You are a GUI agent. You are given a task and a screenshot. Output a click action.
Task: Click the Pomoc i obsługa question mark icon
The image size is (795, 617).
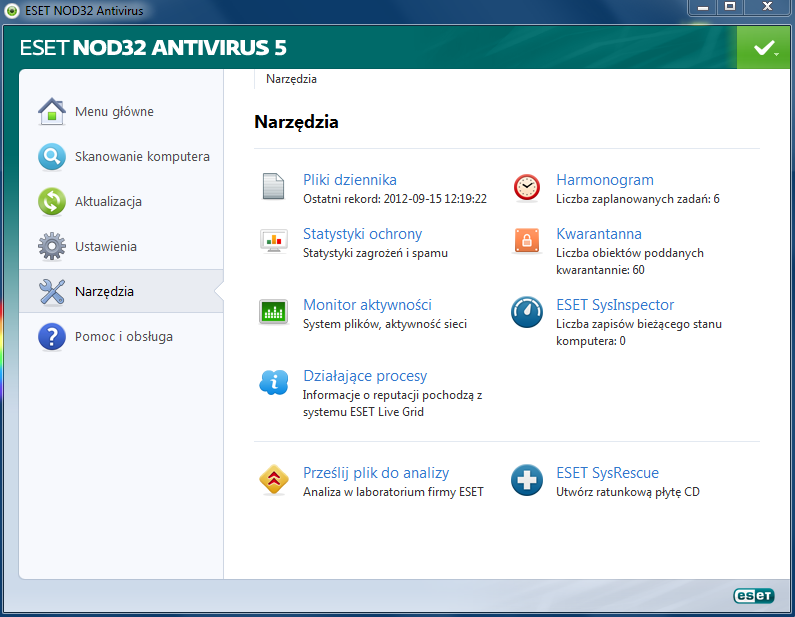[x=52, y=337]
